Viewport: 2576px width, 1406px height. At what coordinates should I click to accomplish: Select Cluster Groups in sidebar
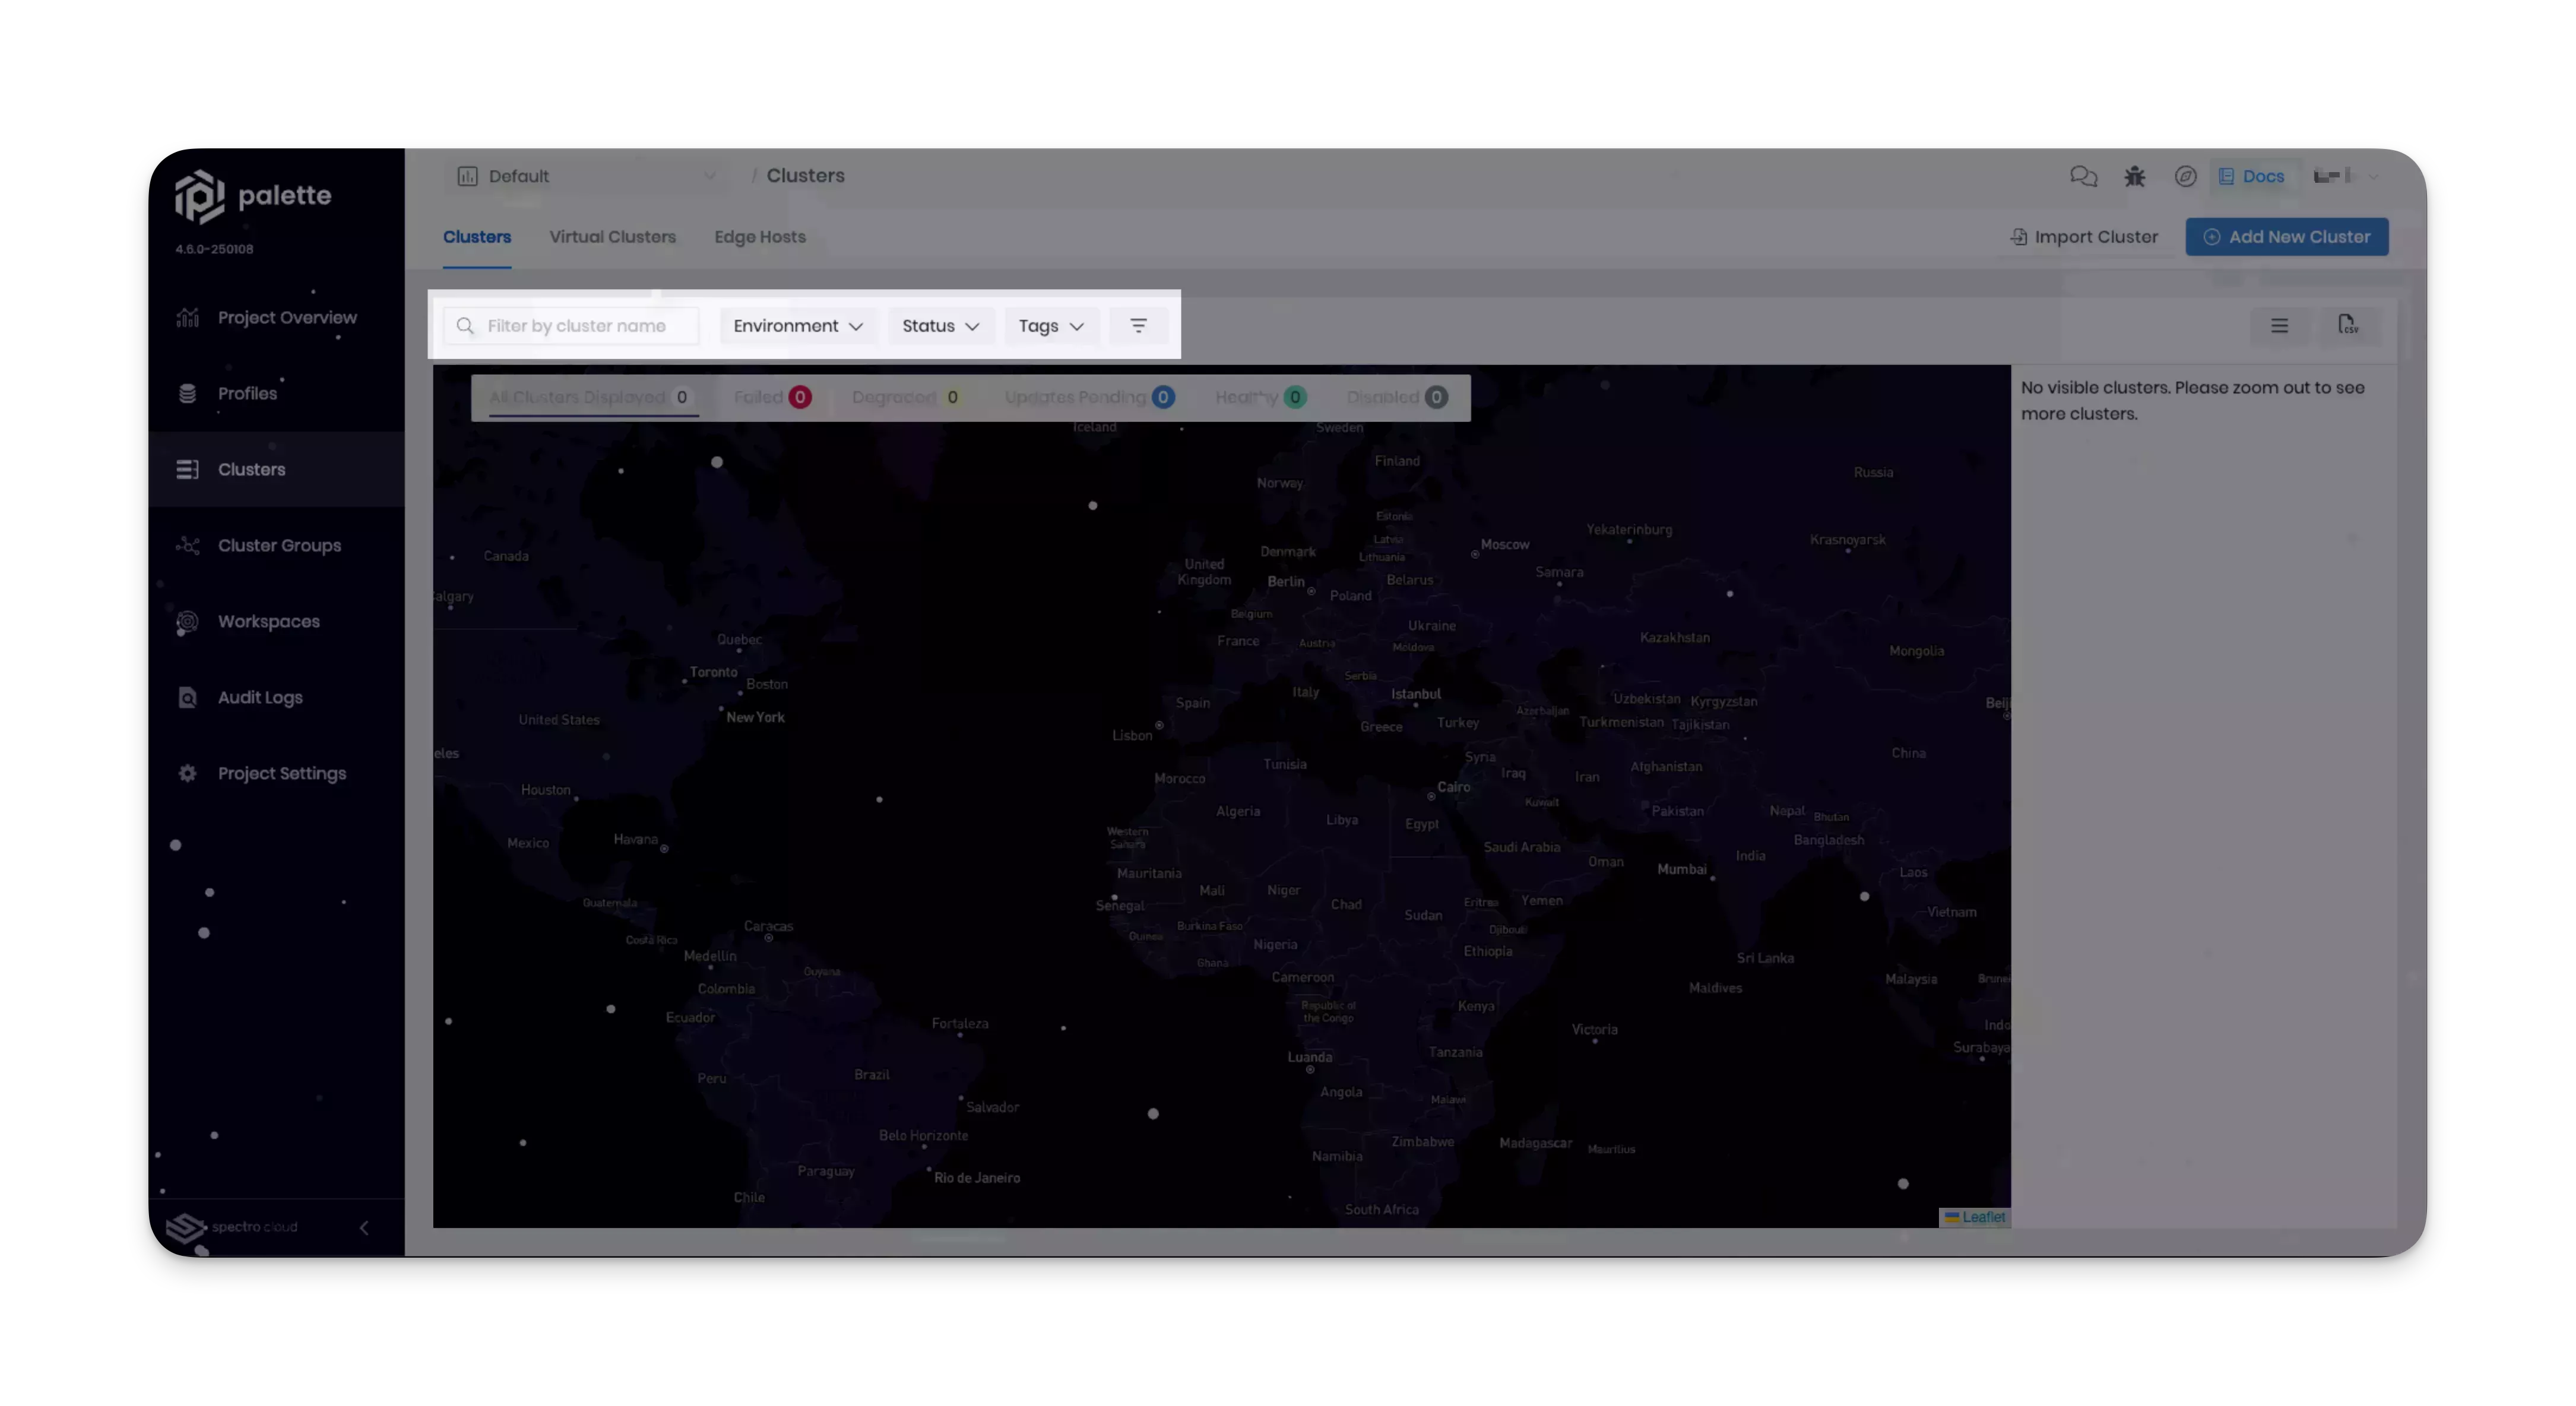(278, 544)
